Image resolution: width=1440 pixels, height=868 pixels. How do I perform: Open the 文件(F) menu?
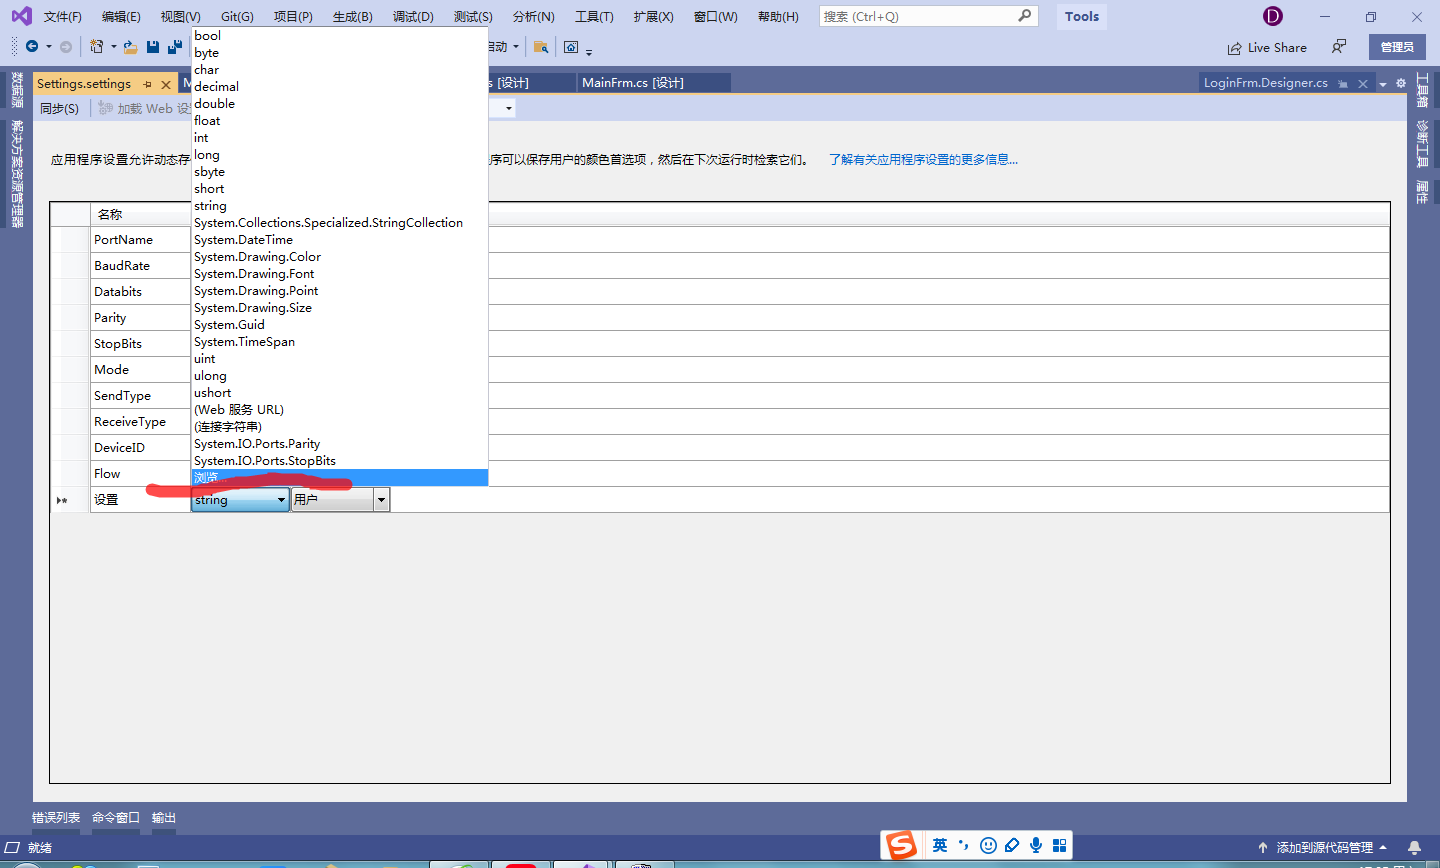[x=62, y=17]
